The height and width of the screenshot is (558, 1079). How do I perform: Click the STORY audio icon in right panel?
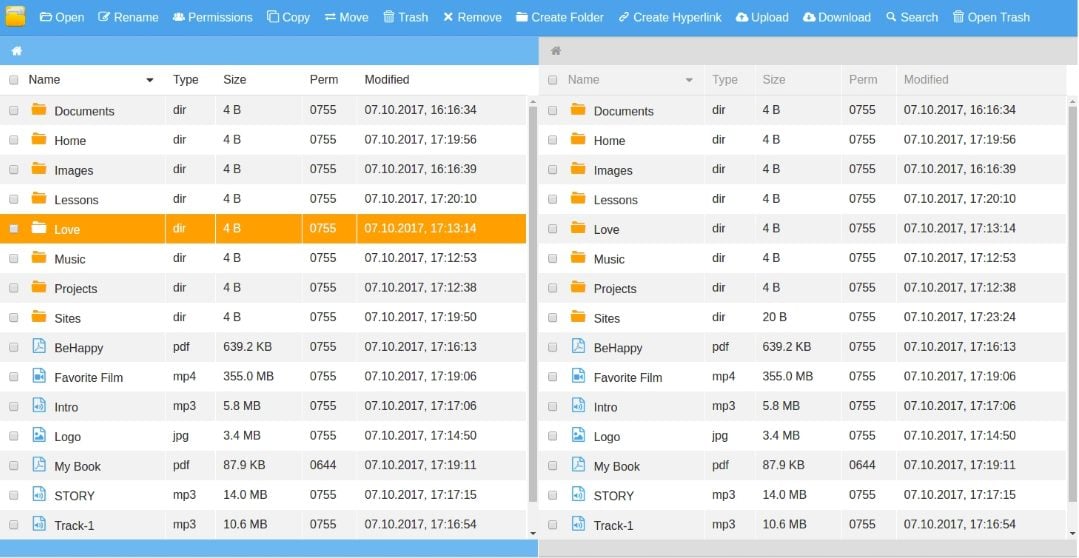pyautogui.click(x=578, y=494)
